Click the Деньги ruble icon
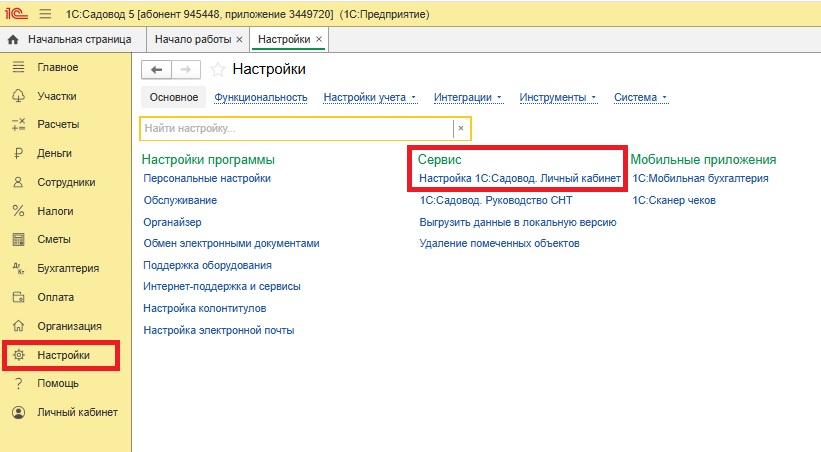Viewport: 821px width, 452px height. 18,153
